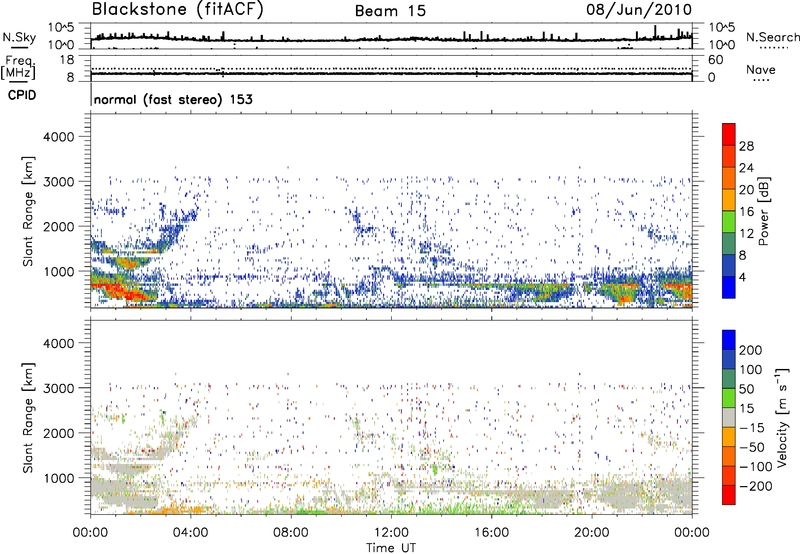Select 'Slant Range [km]' title of the velocity panel
Viewport: 800px width, 554px height.
point(28,418)
